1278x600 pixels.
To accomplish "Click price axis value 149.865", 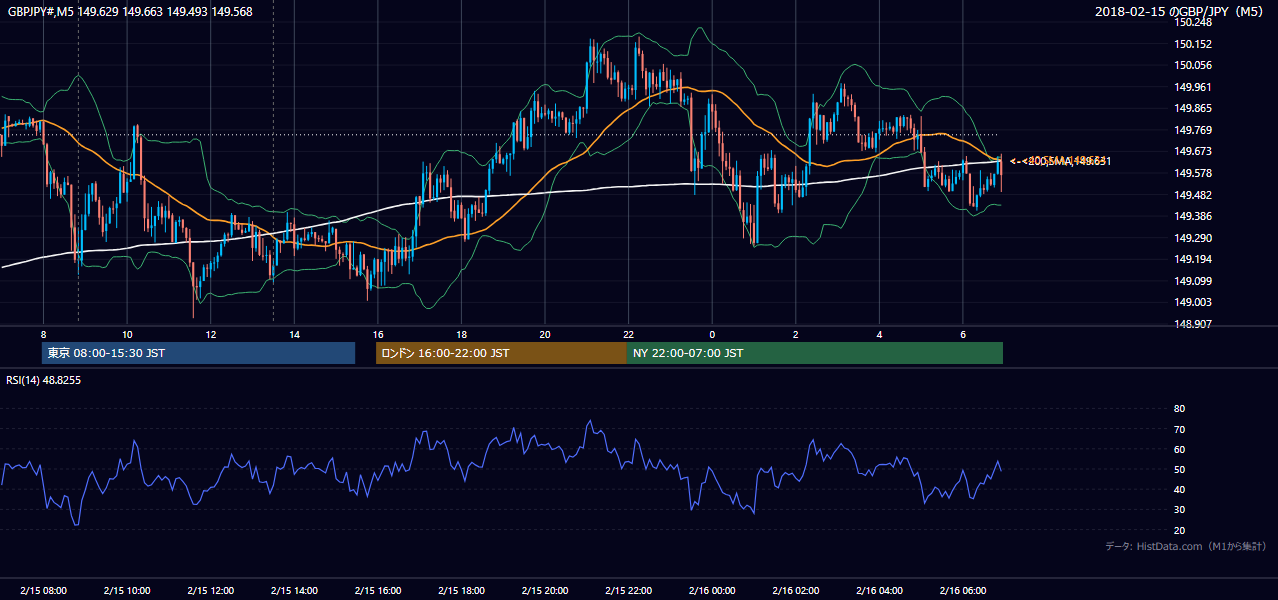I will pyautogui.click(x=1193, y=108).
